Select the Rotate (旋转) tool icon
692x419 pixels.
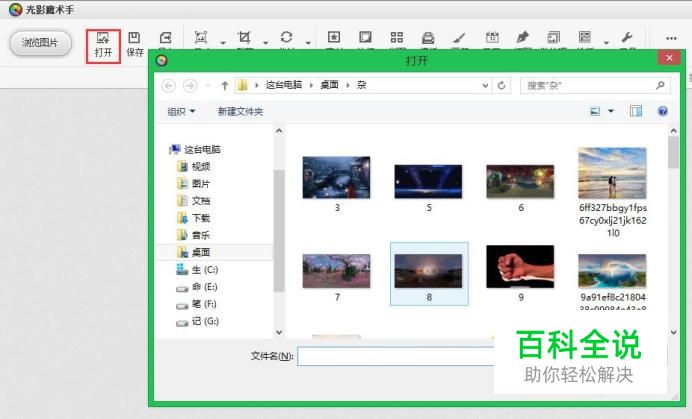(286, 38)
